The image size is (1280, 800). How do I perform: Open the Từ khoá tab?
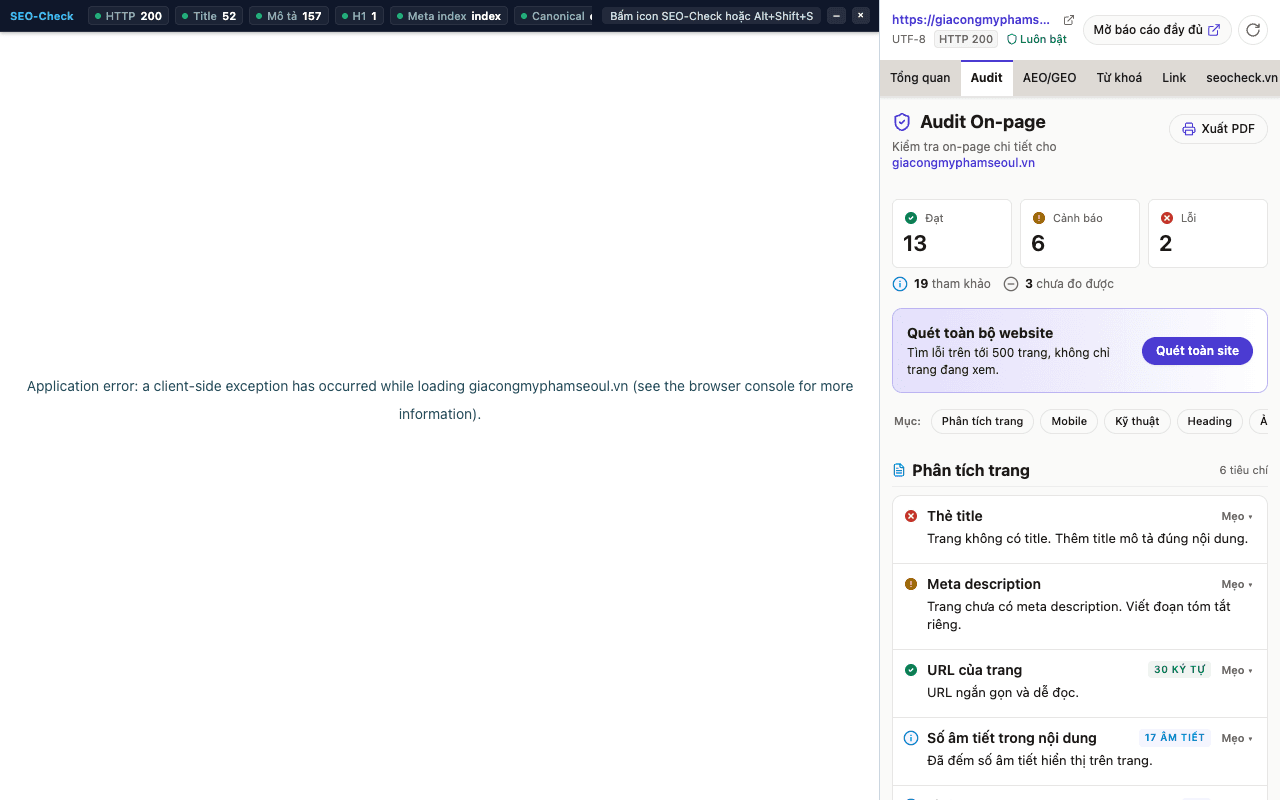1119,78
